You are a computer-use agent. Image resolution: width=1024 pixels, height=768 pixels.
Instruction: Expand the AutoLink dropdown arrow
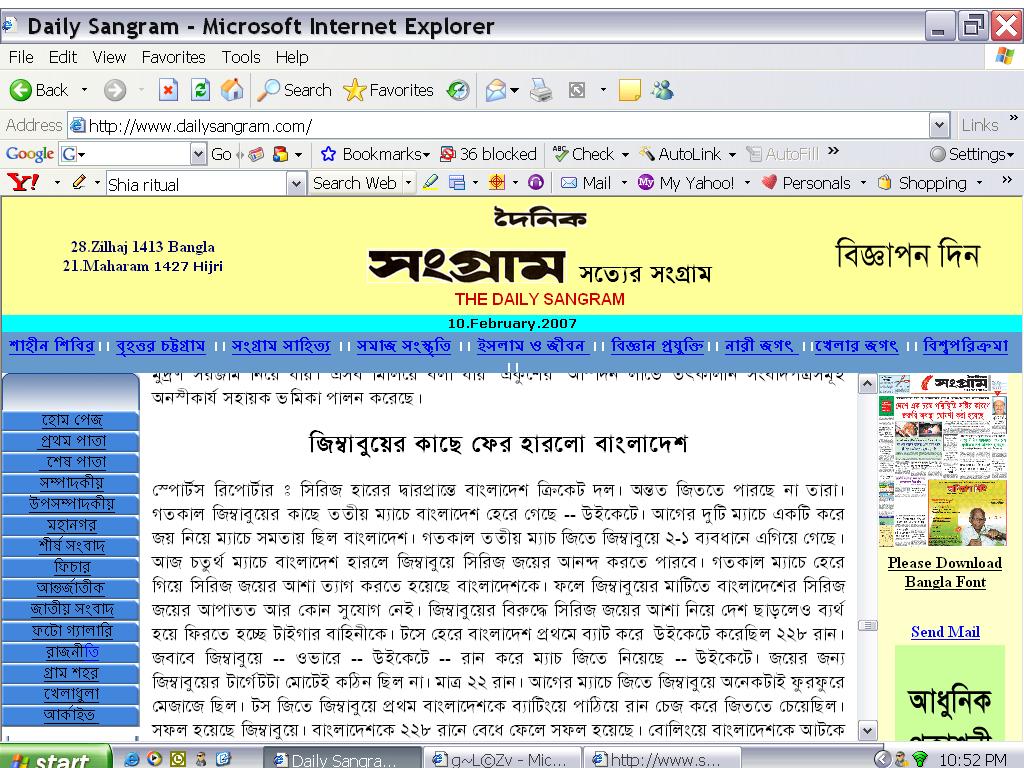point(732,155)
